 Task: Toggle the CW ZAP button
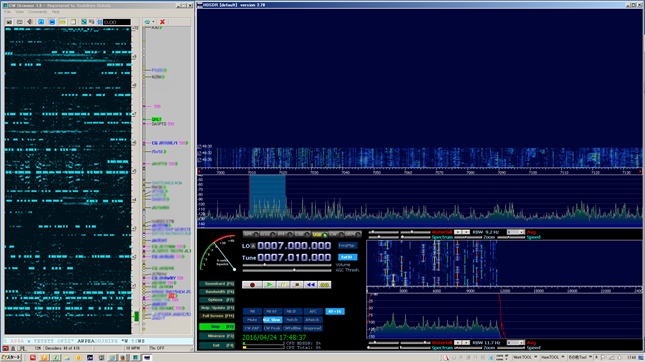253,328
